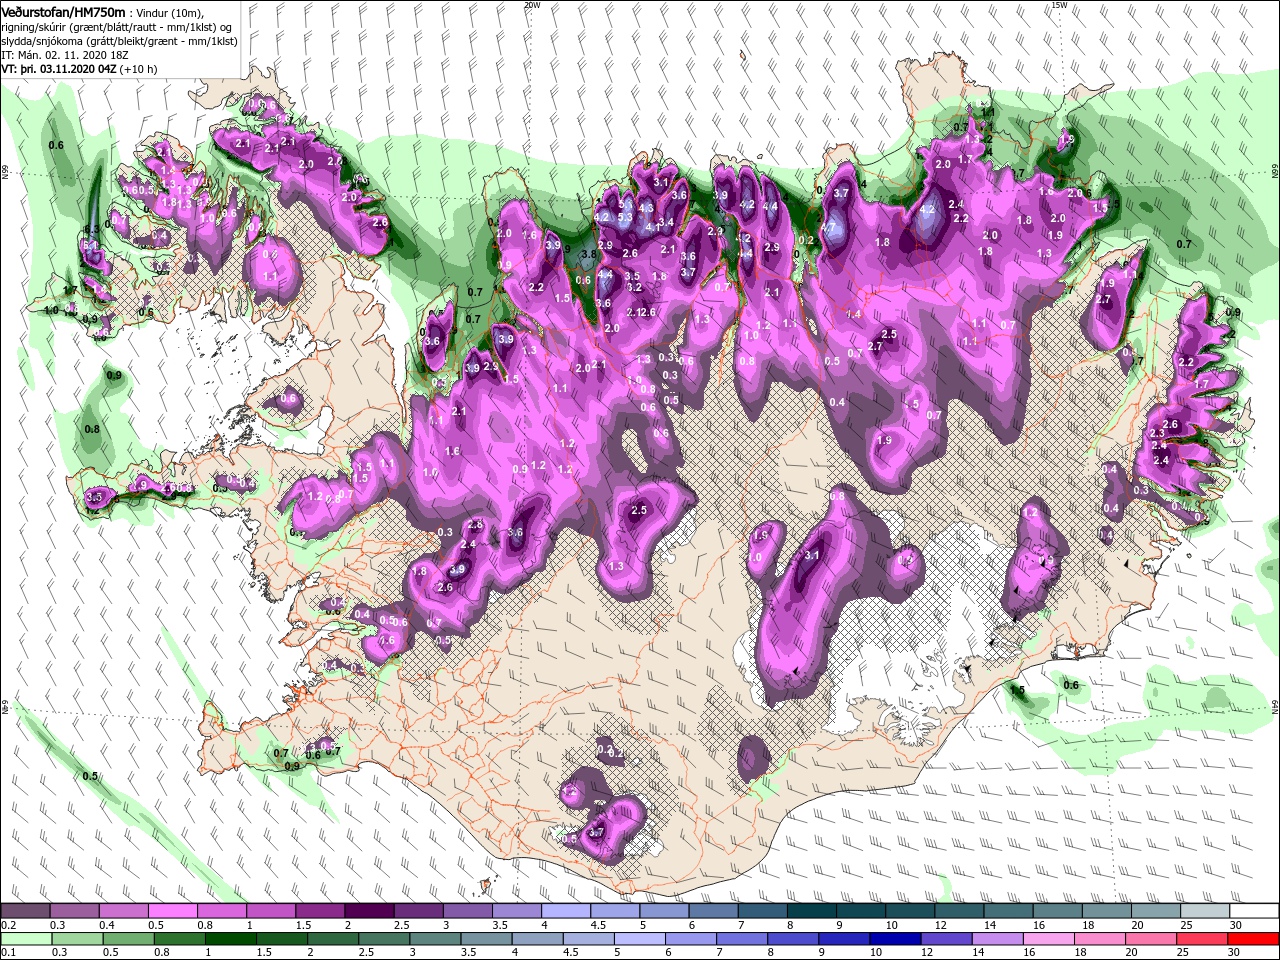Select the violet rain swatch at 12
The image size is (1280, 960).
pyautogui.click(x=947, y=940)
